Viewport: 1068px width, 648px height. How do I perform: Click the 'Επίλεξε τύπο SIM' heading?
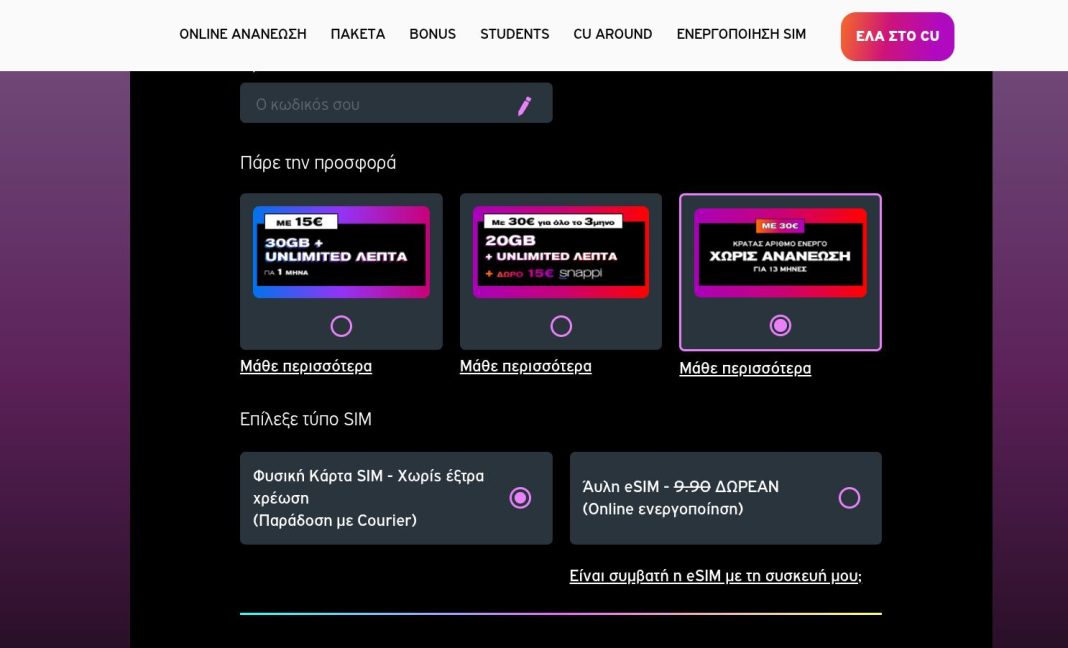pos(306,419)
